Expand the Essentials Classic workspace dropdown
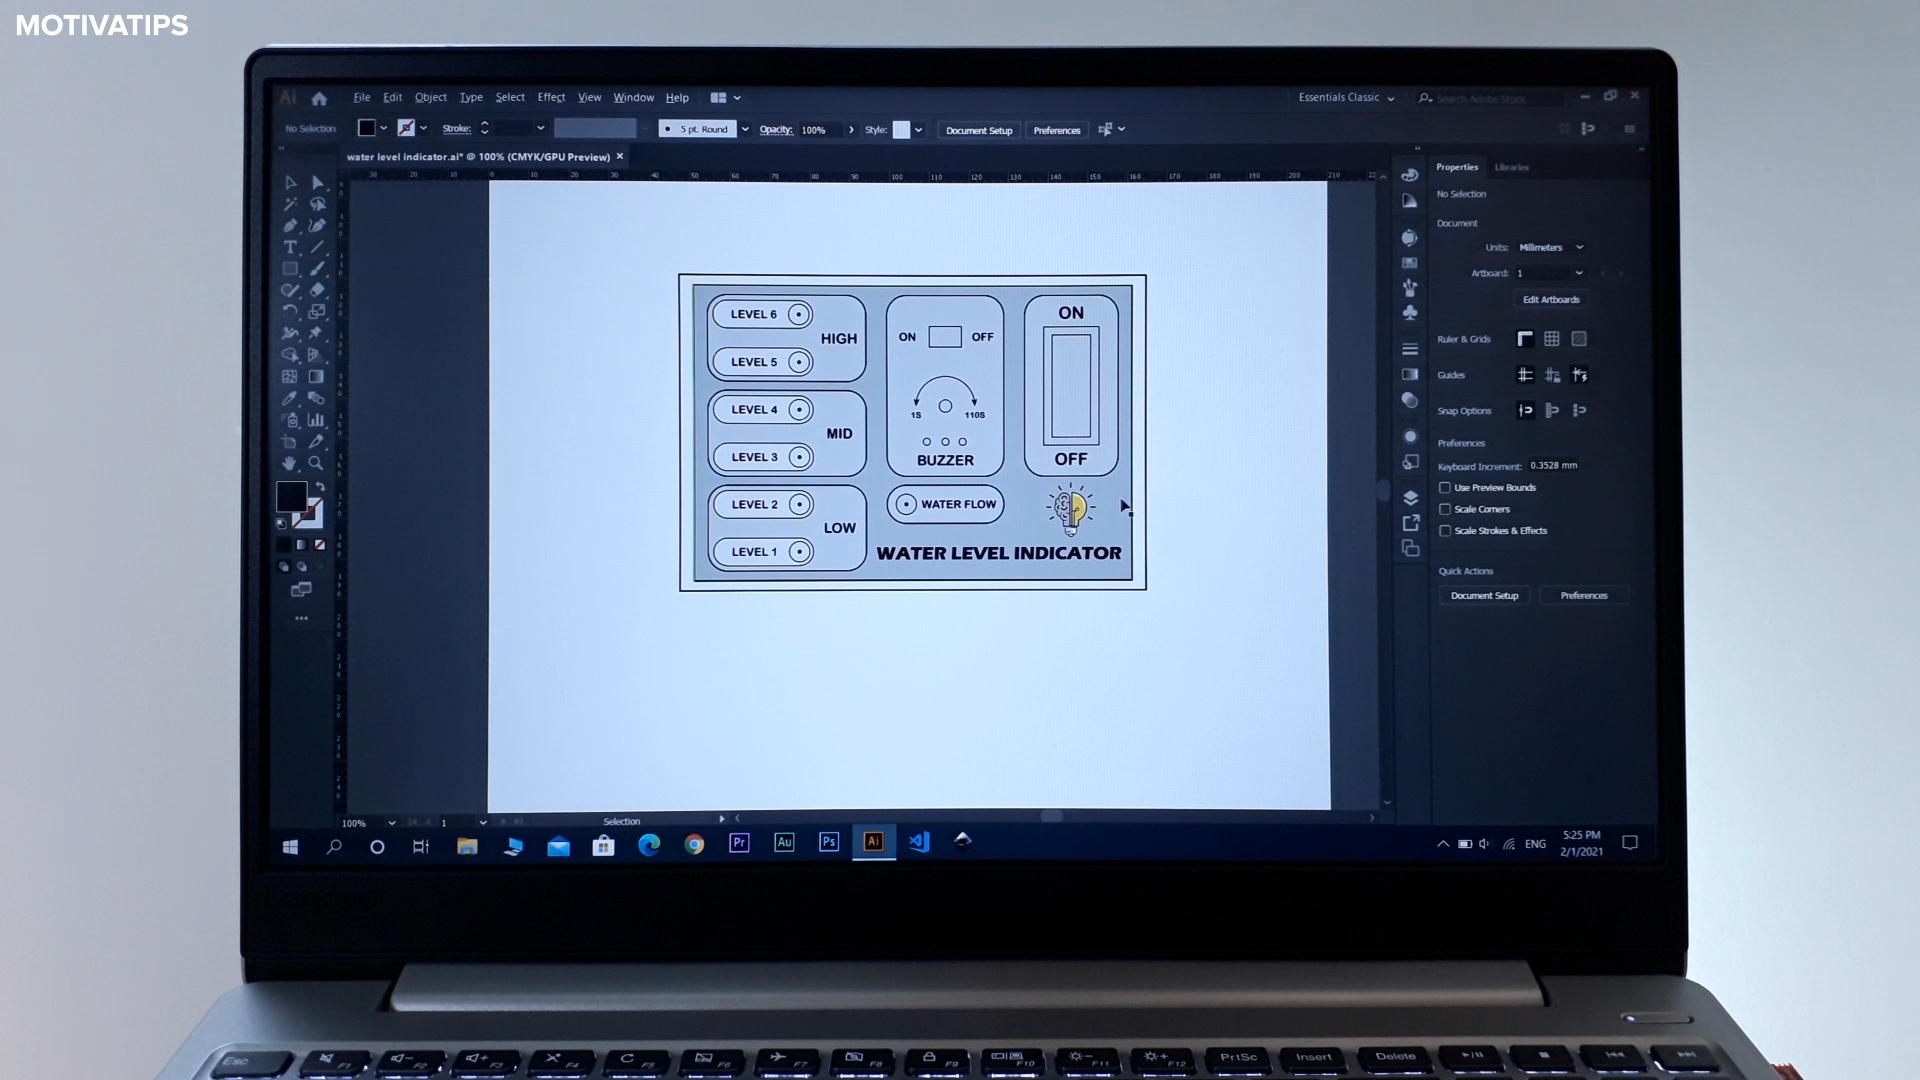This screenshot has width=1920, height=1080. pyautogui.click(x=1346, y=98)
